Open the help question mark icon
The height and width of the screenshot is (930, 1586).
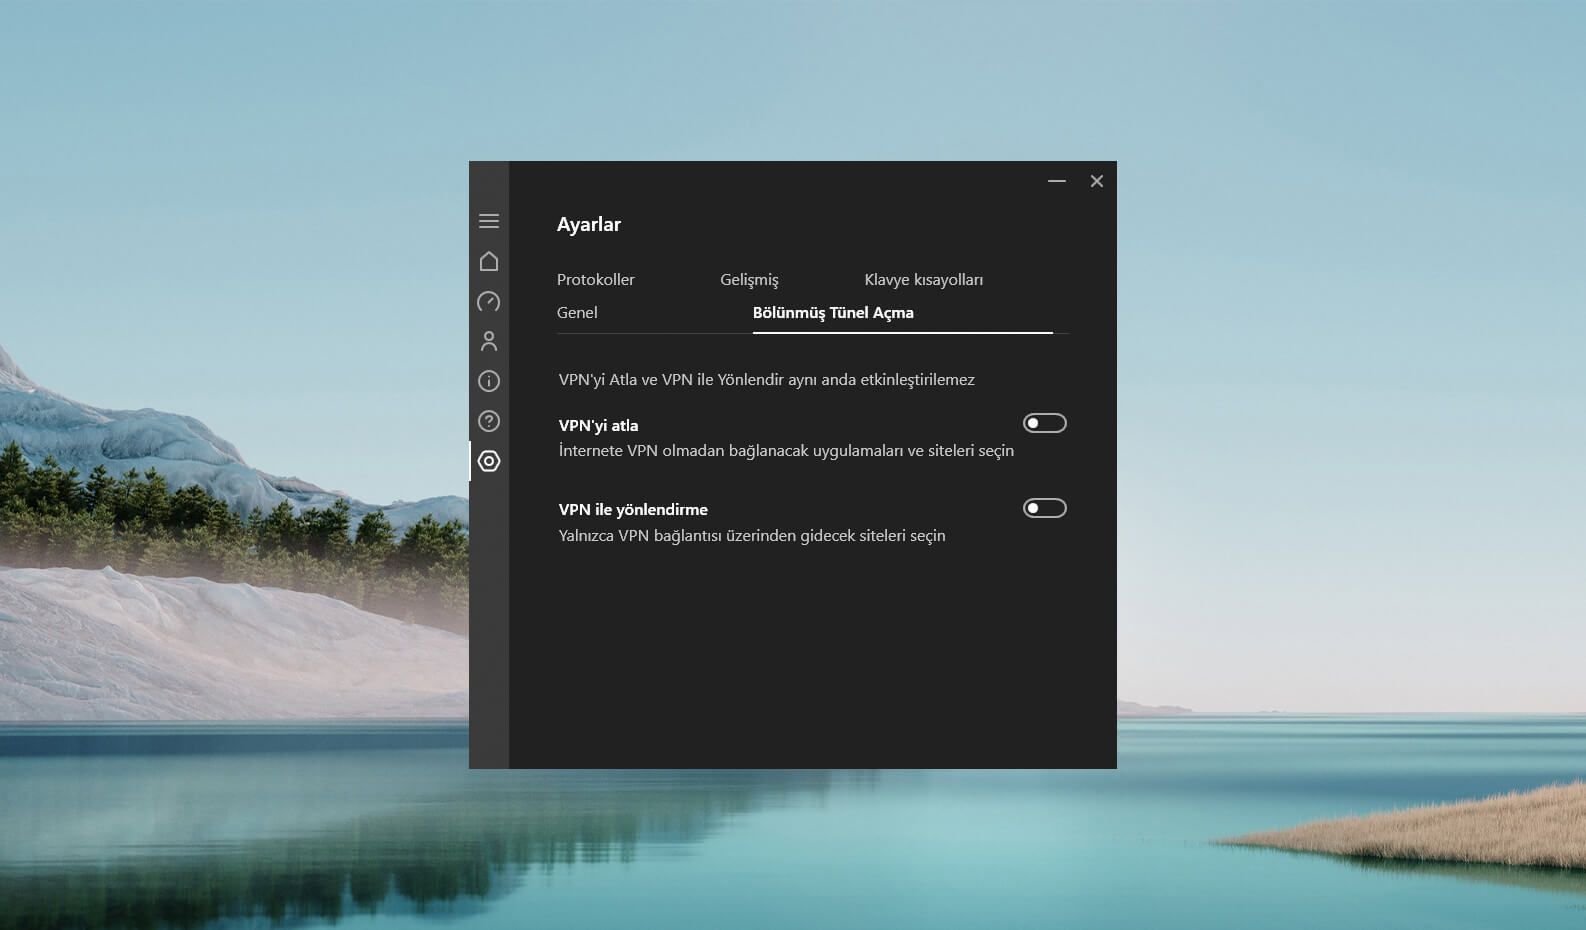(489, 421)
